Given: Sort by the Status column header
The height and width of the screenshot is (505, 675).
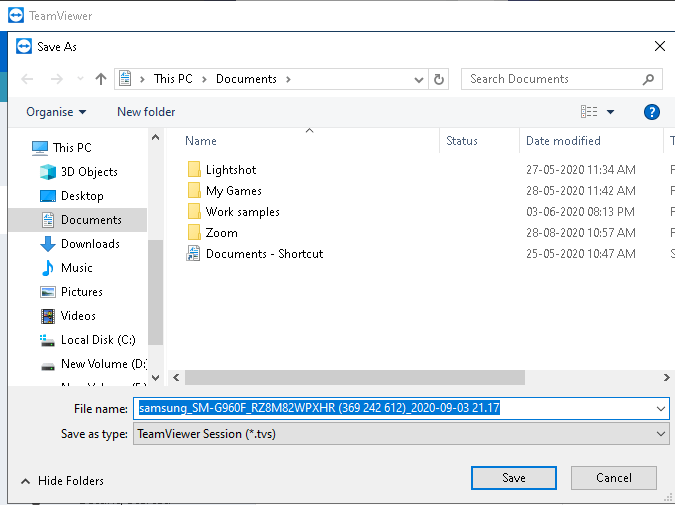Looking at the screenshot, I should (x=462, y=141).
